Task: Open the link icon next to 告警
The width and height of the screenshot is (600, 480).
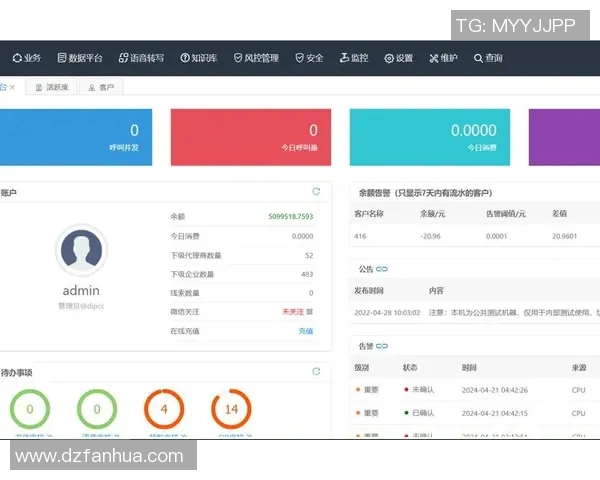Action: 382,346
